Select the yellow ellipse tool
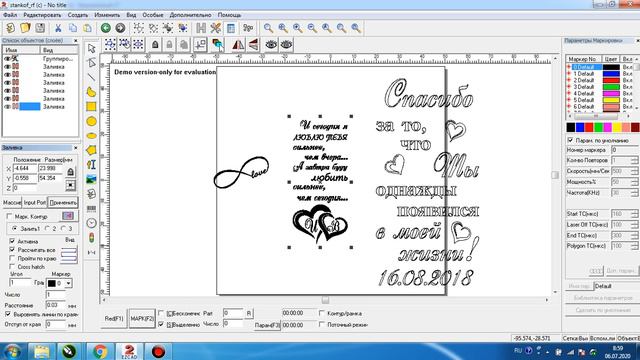The image size is (640, 360). pos(91,136)
